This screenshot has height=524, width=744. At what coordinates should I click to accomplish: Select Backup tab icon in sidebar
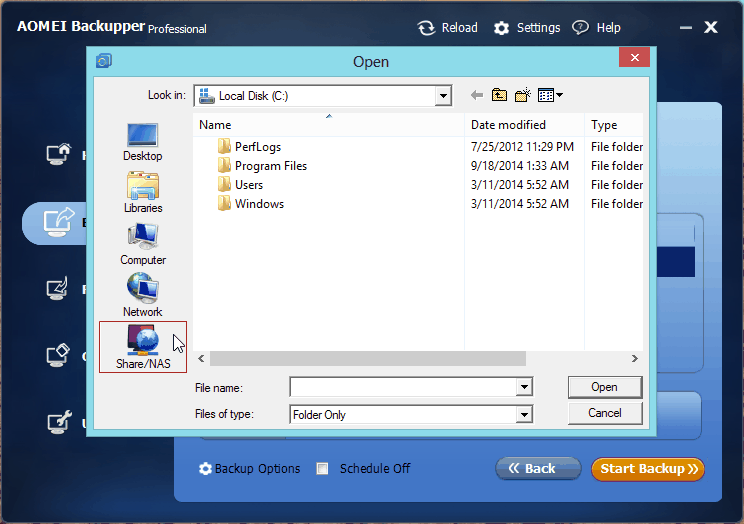59,222
